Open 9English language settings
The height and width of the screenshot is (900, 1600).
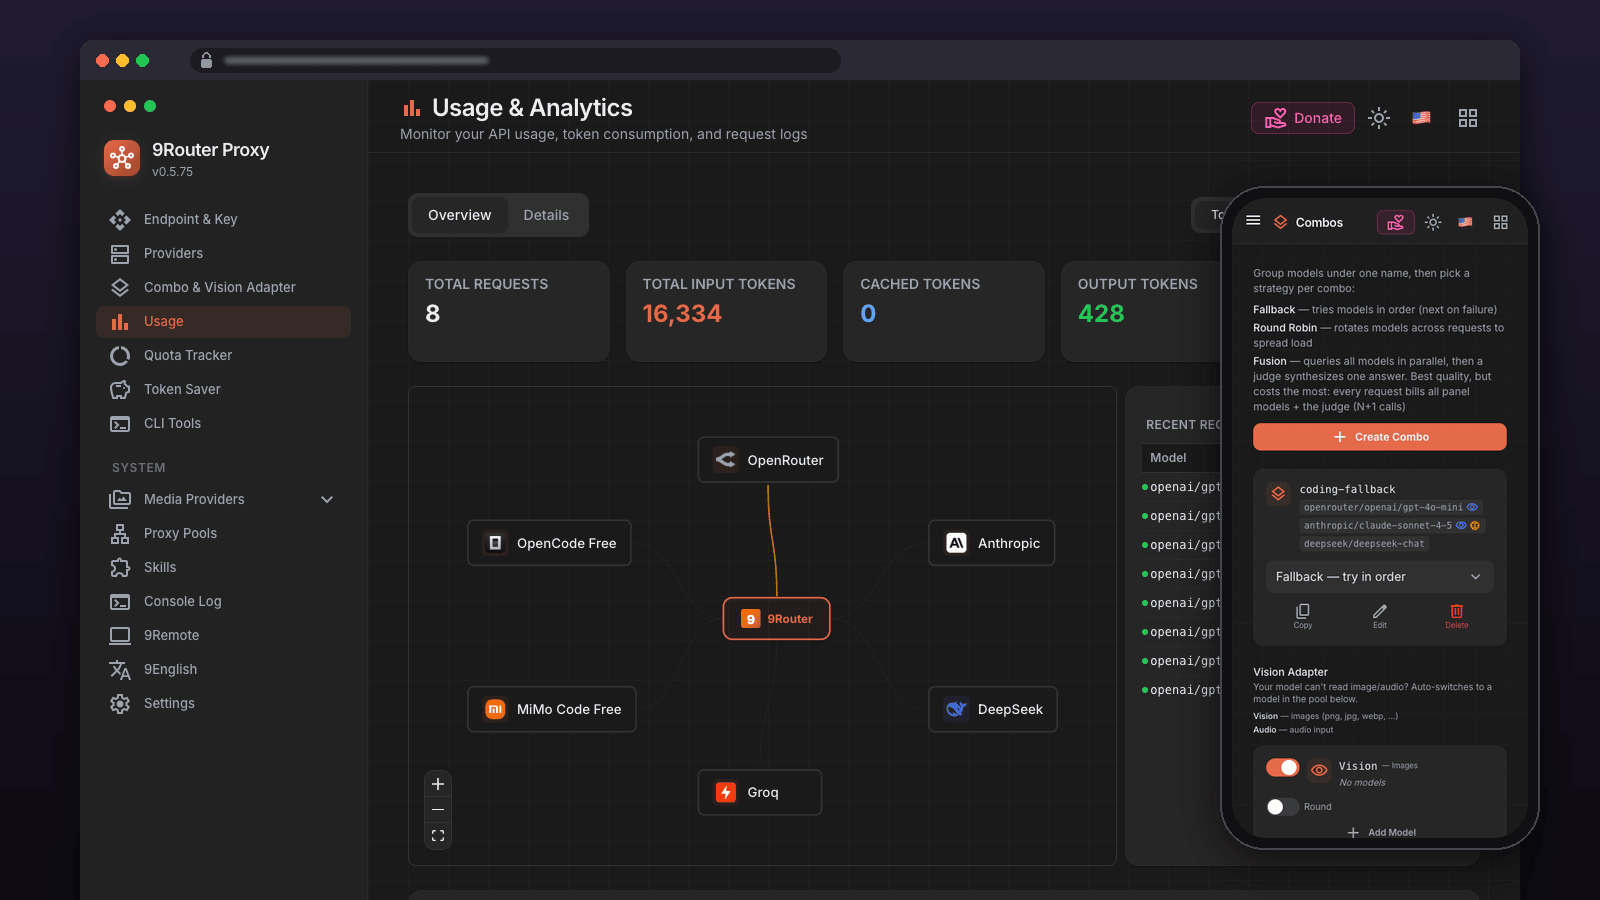[x=223, y=669]
